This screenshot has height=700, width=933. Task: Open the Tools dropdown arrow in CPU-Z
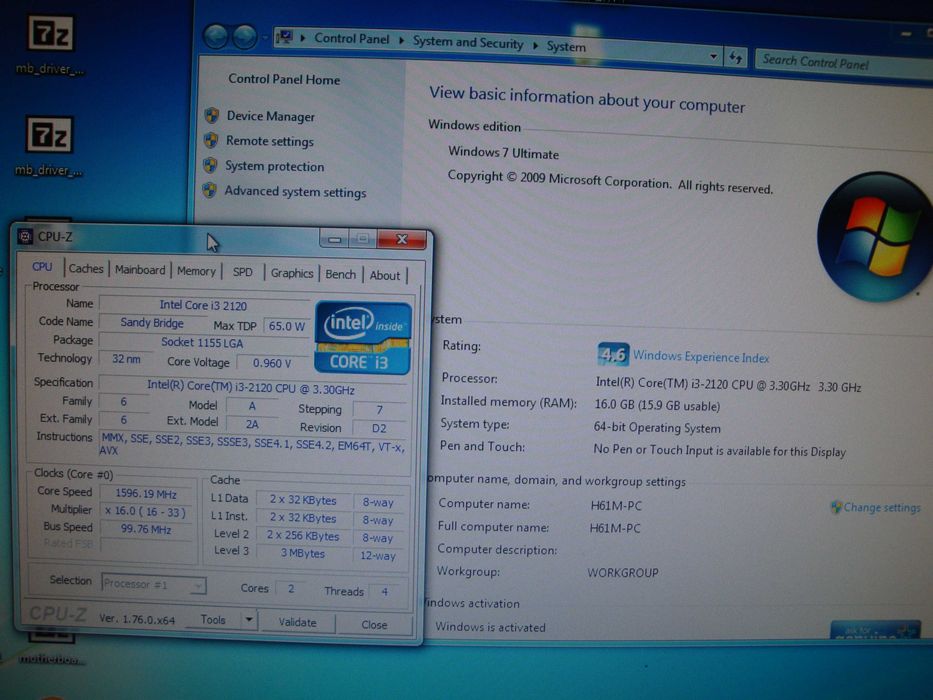tap(249, 620)
